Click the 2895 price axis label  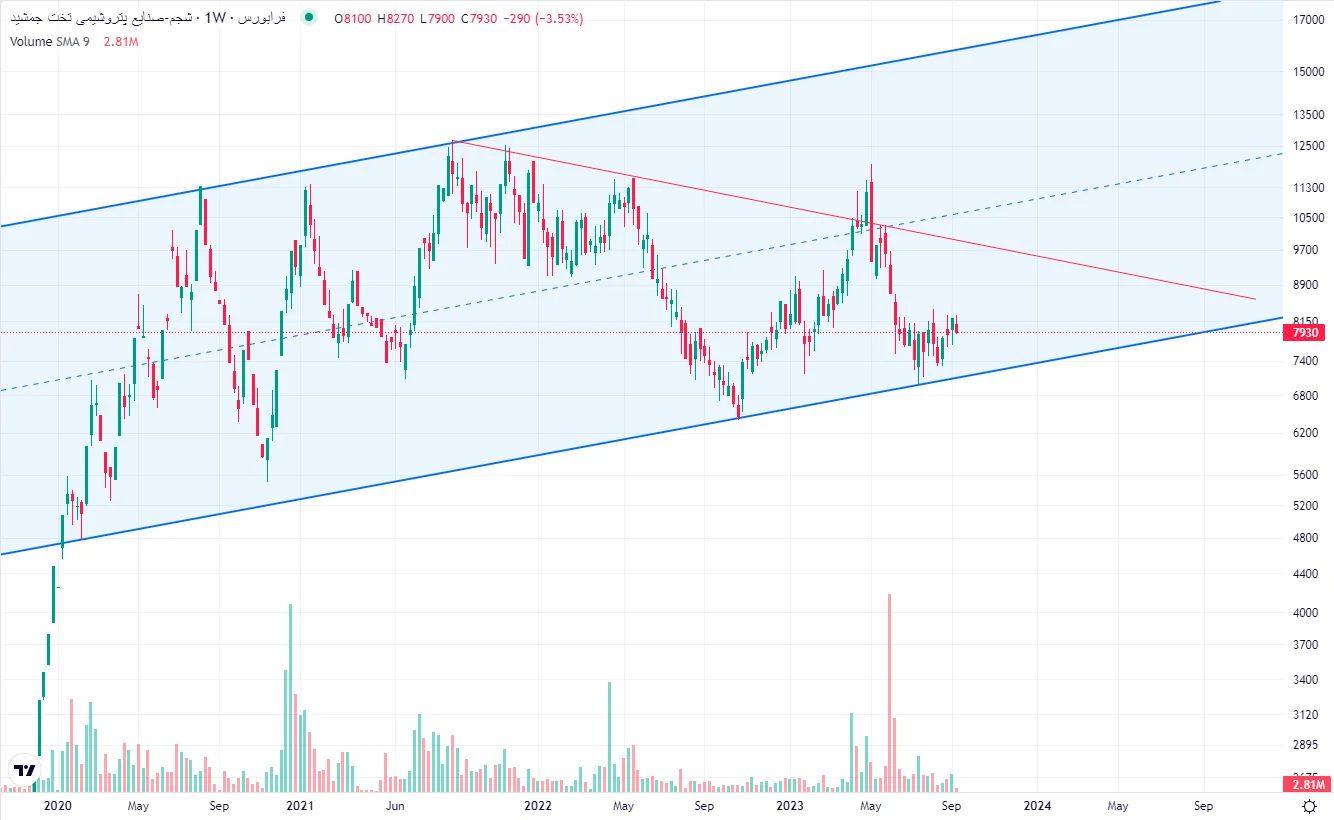click(x=1308, y=747)
